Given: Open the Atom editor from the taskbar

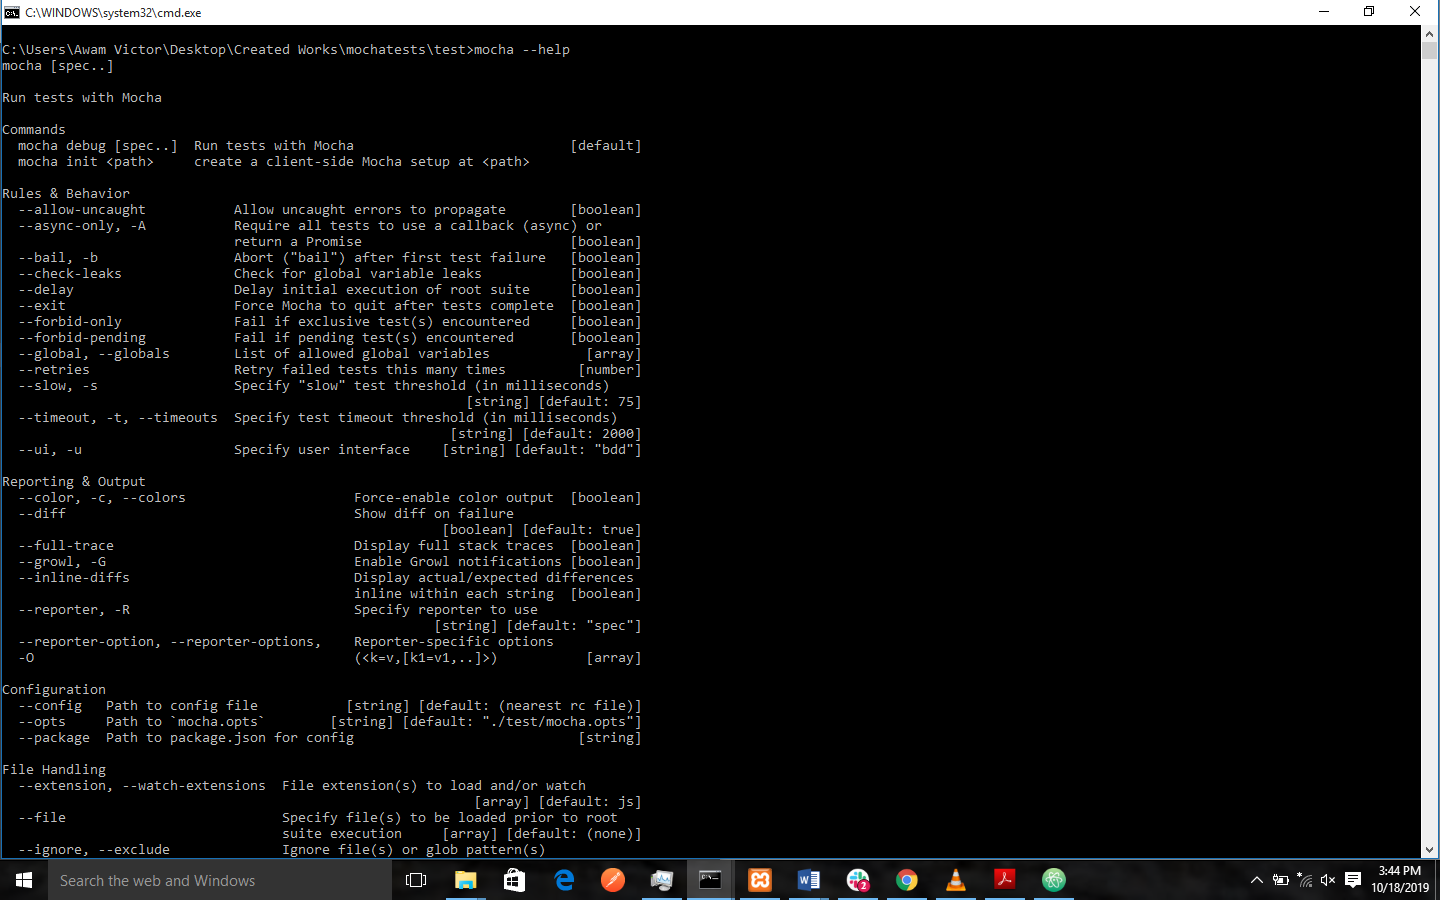Looking at the screenshot, I should 1054,880.
